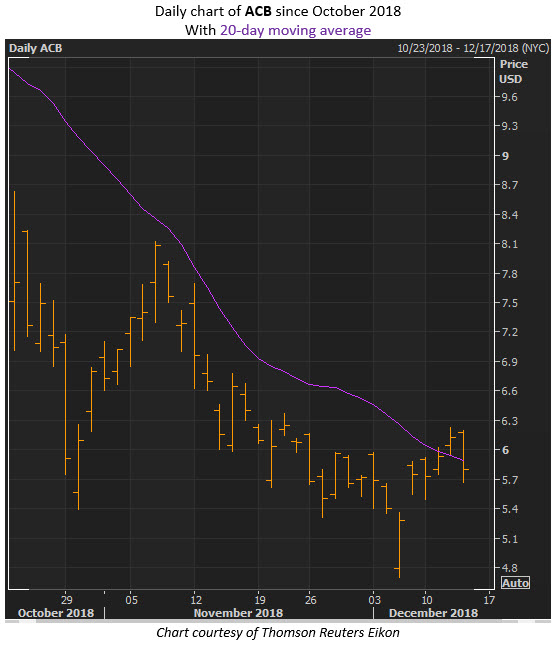Click the 'December 2018' month label

(433, 613)
